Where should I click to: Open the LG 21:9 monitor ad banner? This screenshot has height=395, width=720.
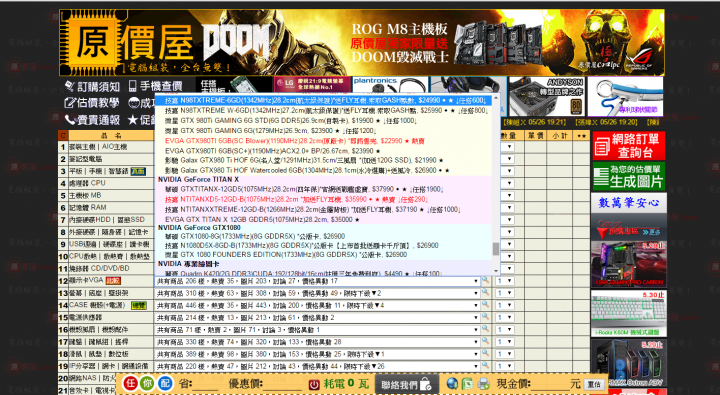tap(313, 84)
